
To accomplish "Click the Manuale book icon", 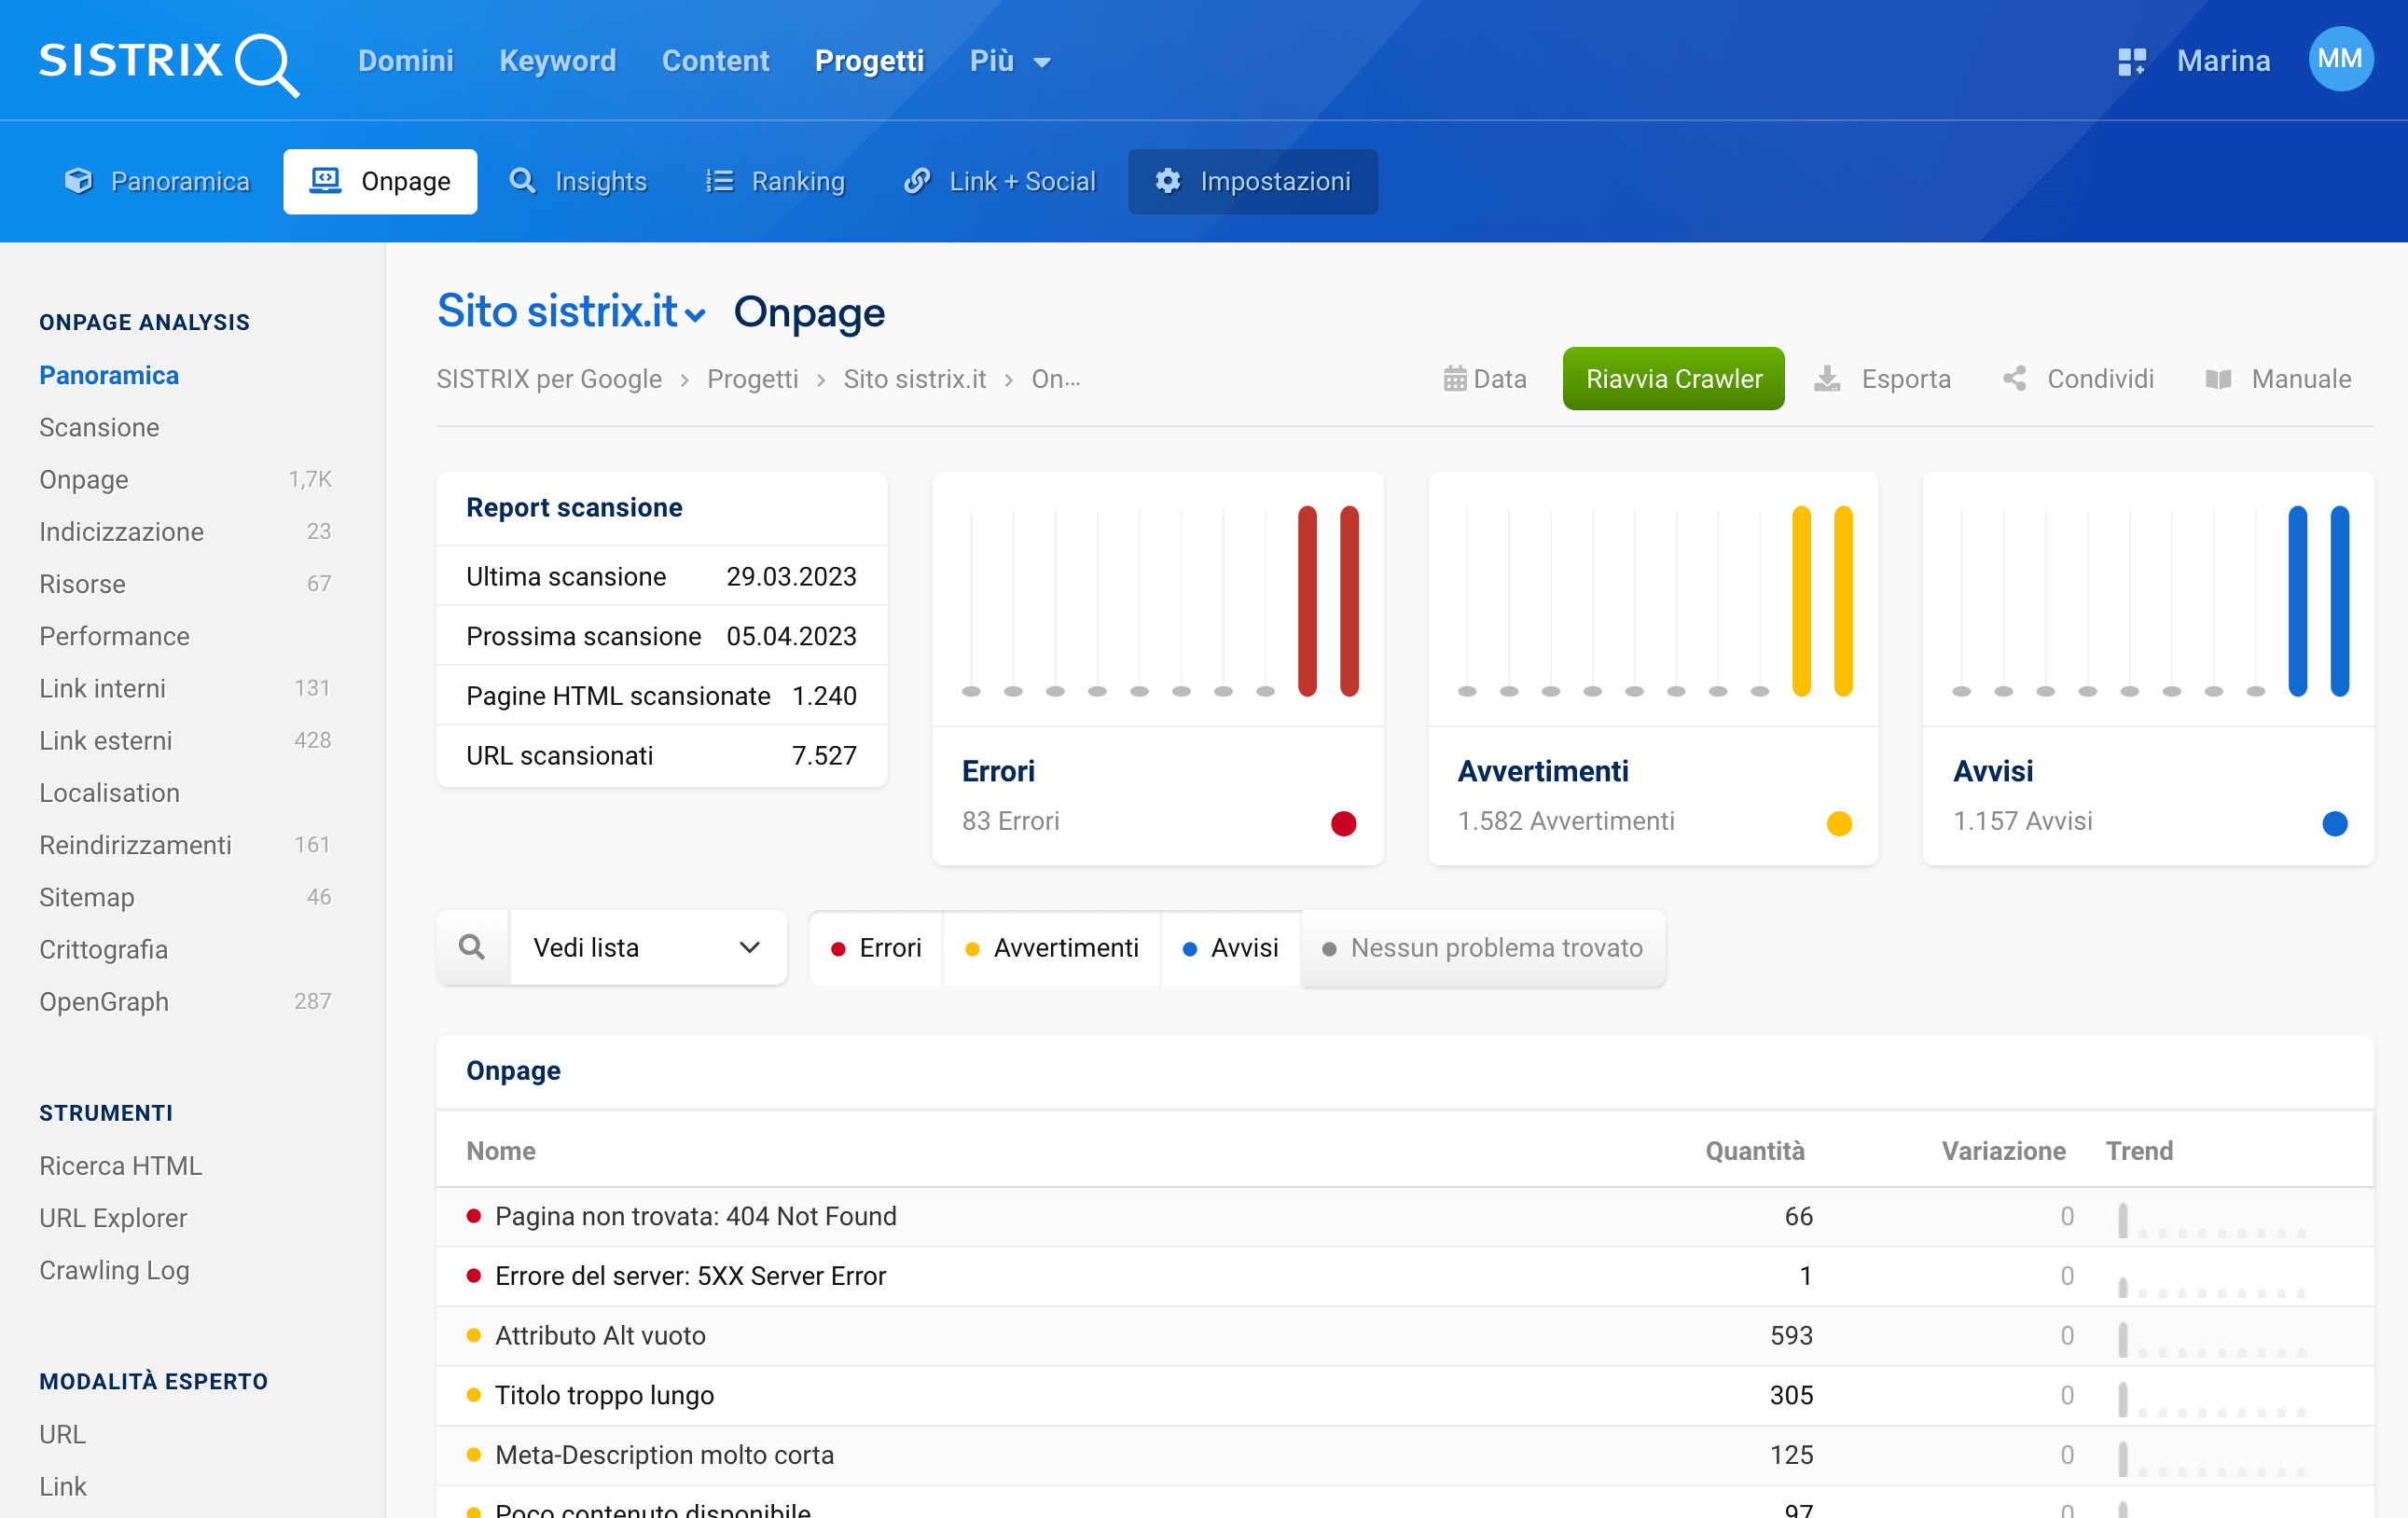I will [x=2218, y=379].
